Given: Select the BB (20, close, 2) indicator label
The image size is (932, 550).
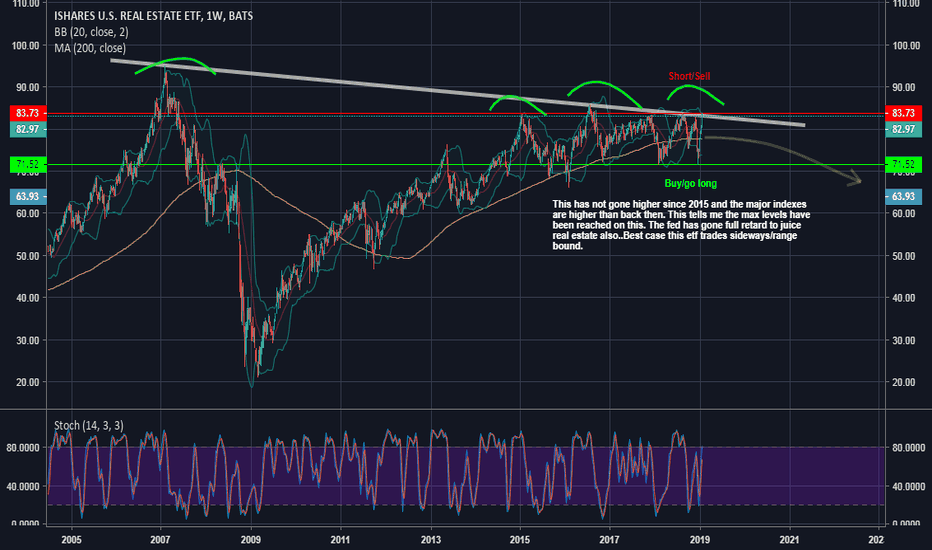Looking at the screenshot, I should [91, 32].
